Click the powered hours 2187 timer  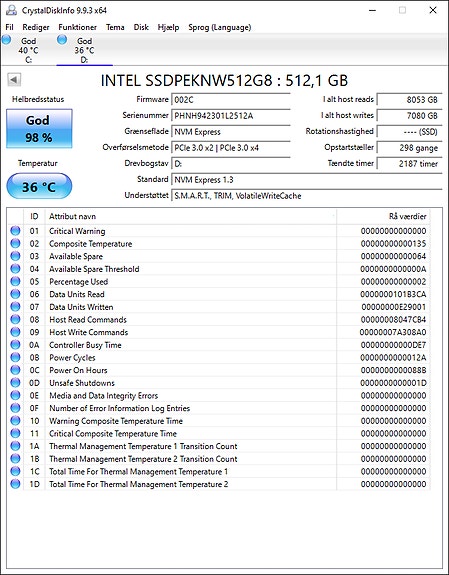tap(410, 164)
